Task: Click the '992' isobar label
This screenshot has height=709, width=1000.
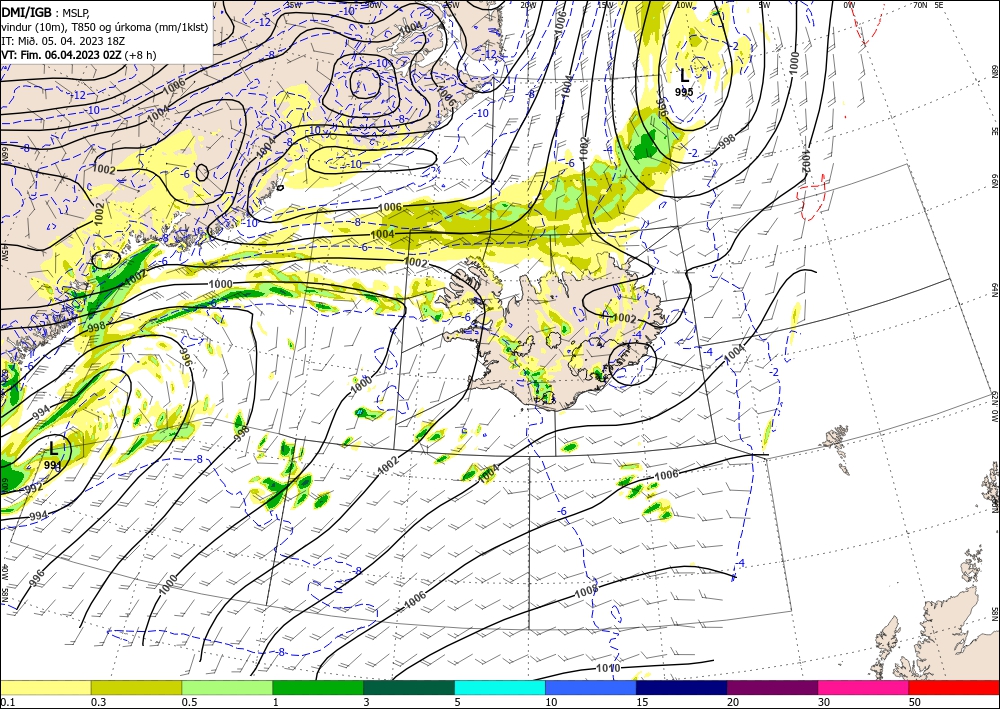Action: pyautogui.click(x=34, y=489)
